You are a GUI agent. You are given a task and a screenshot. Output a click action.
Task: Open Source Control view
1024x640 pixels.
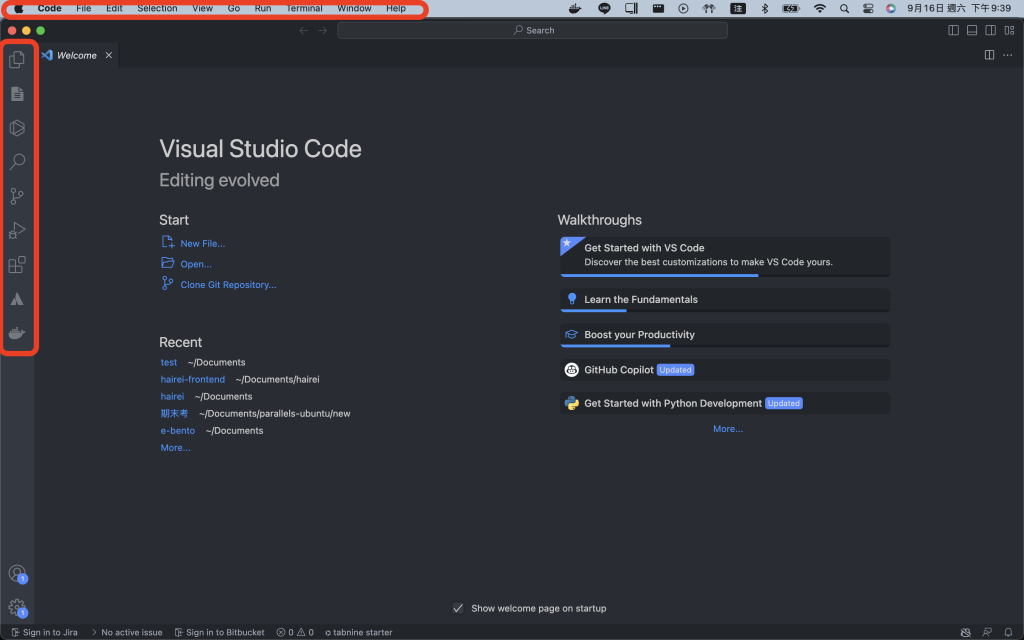(17, 196)
